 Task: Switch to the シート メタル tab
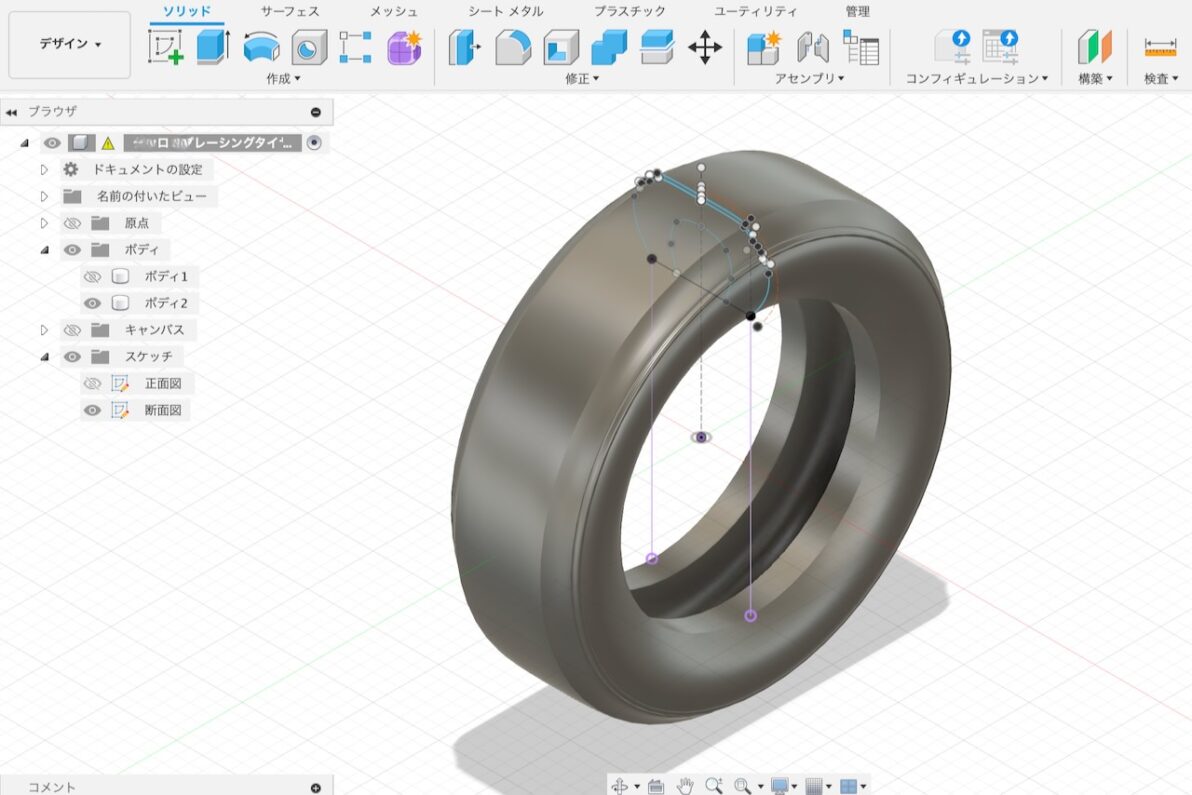click(506, 12)
